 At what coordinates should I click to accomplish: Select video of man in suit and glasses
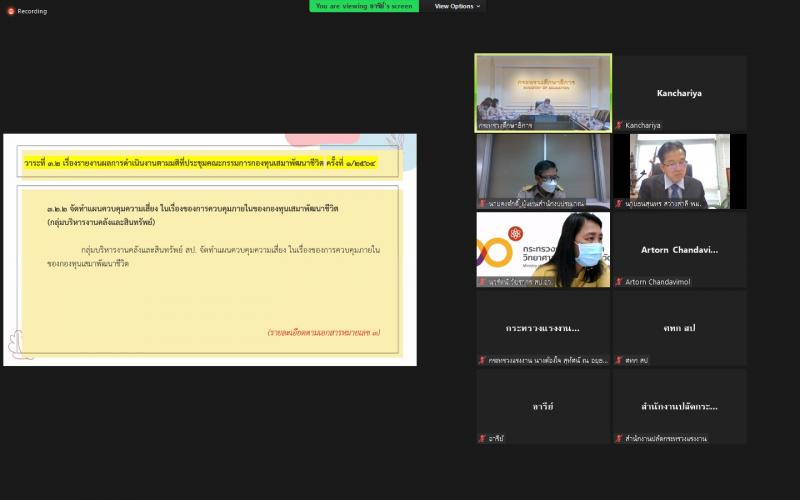pos(680,171)
